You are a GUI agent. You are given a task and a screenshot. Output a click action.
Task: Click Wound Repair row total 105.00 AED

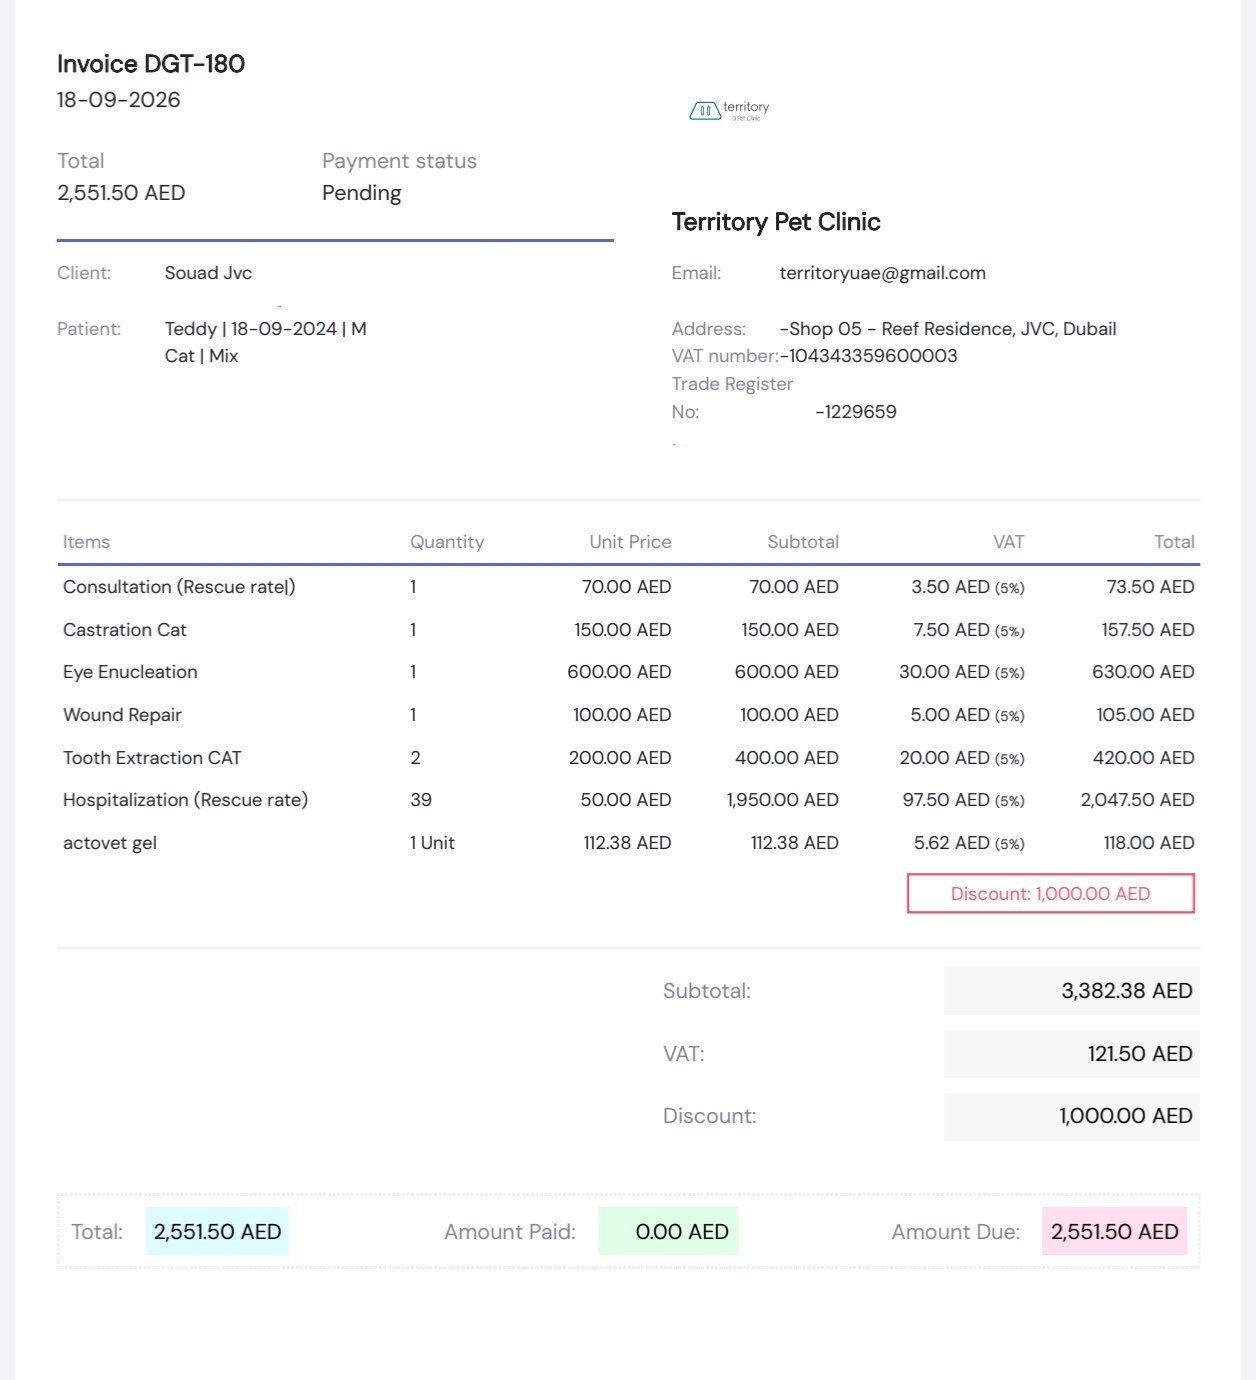tap(1145, 715)
